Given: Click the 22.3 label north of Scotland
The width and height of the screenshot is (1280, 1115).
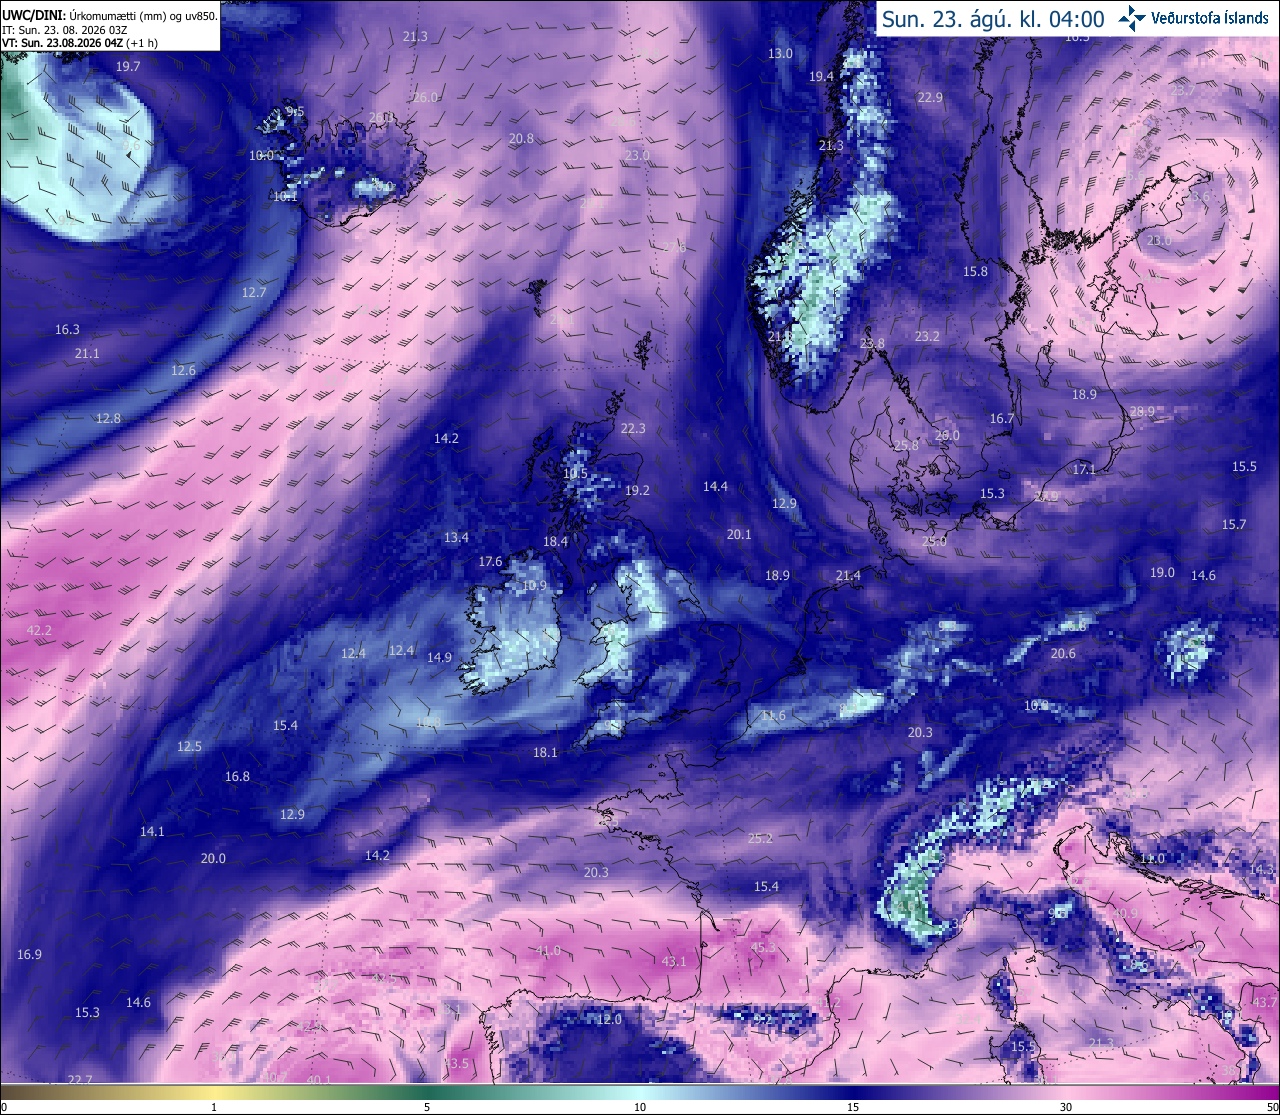Looking at the screenshot, I should [x=633, y=428].
